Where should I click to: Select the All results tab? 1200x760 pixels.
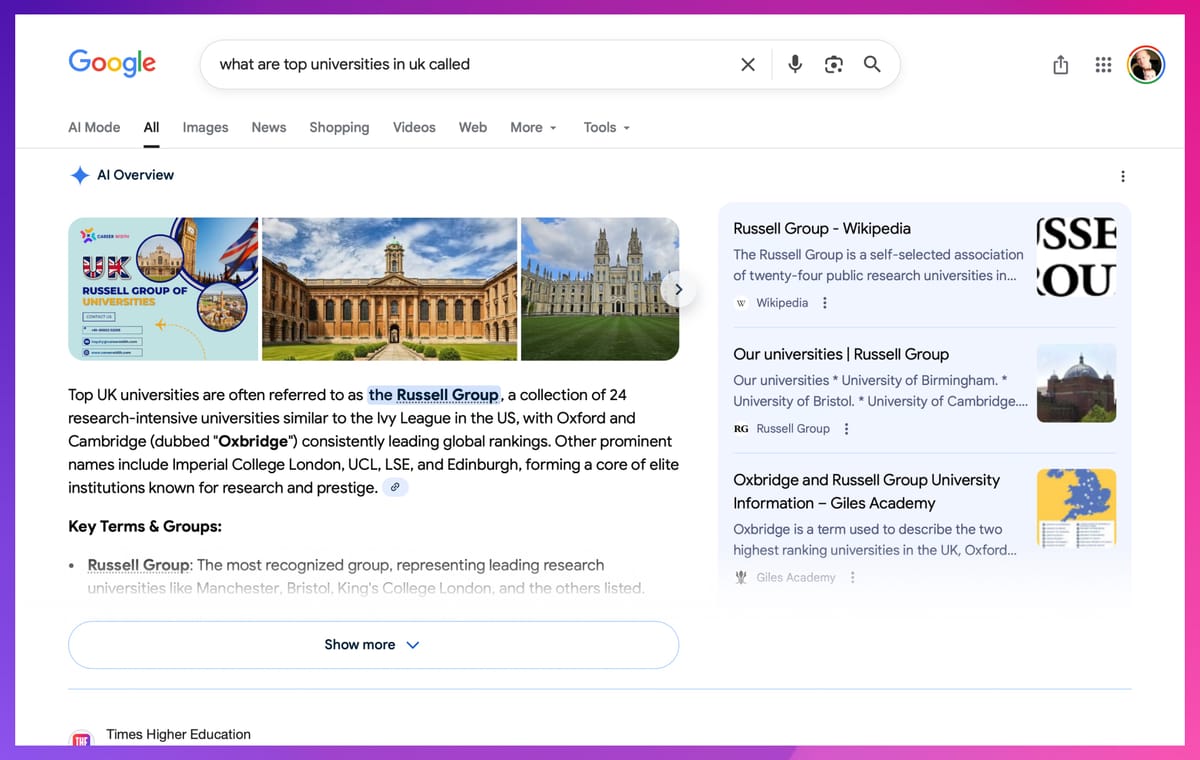click(151, 127)
